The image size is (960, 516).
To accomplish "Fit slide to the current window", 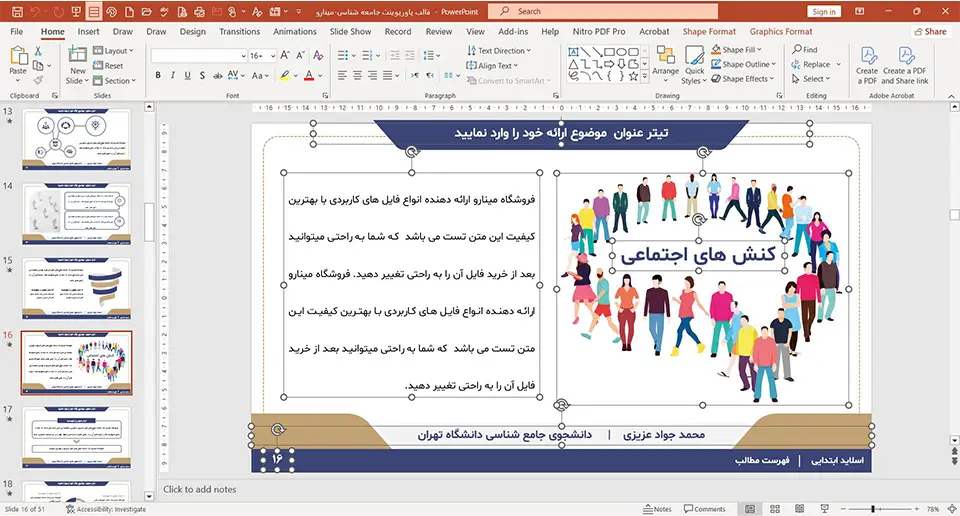I will point(952,509).
